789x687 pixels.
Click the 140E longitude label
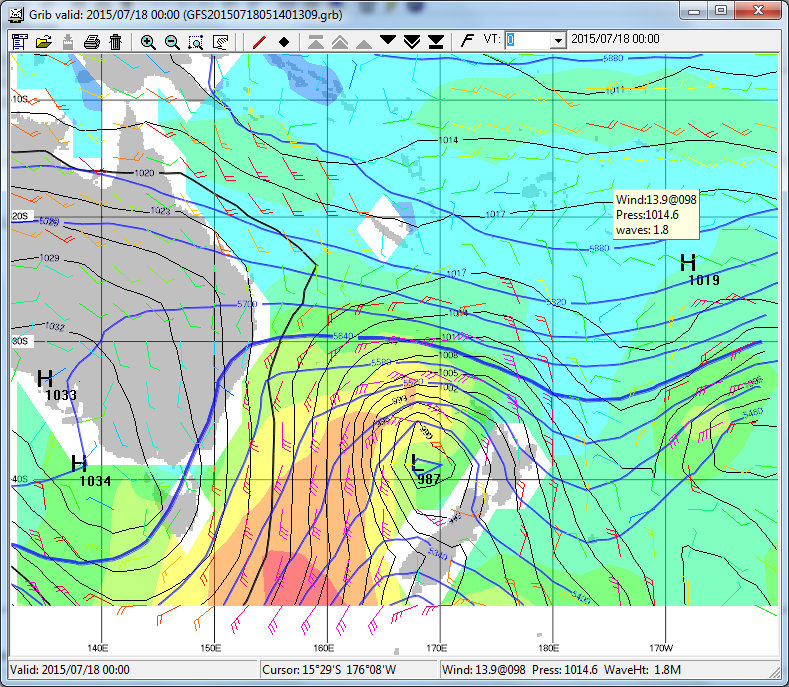pyautogui.click(x=98, y=648)
